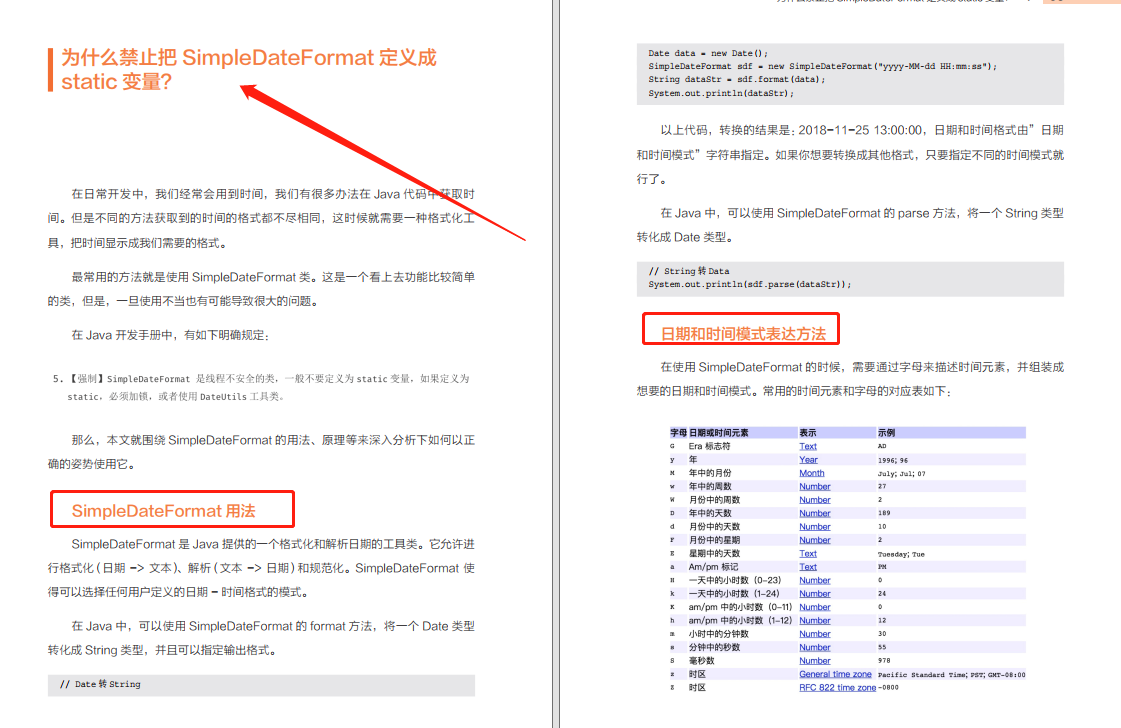Click the 字母 table header cell
Image resolution: width=1121 pixels, height=728 pixels.
click(677, 431)
